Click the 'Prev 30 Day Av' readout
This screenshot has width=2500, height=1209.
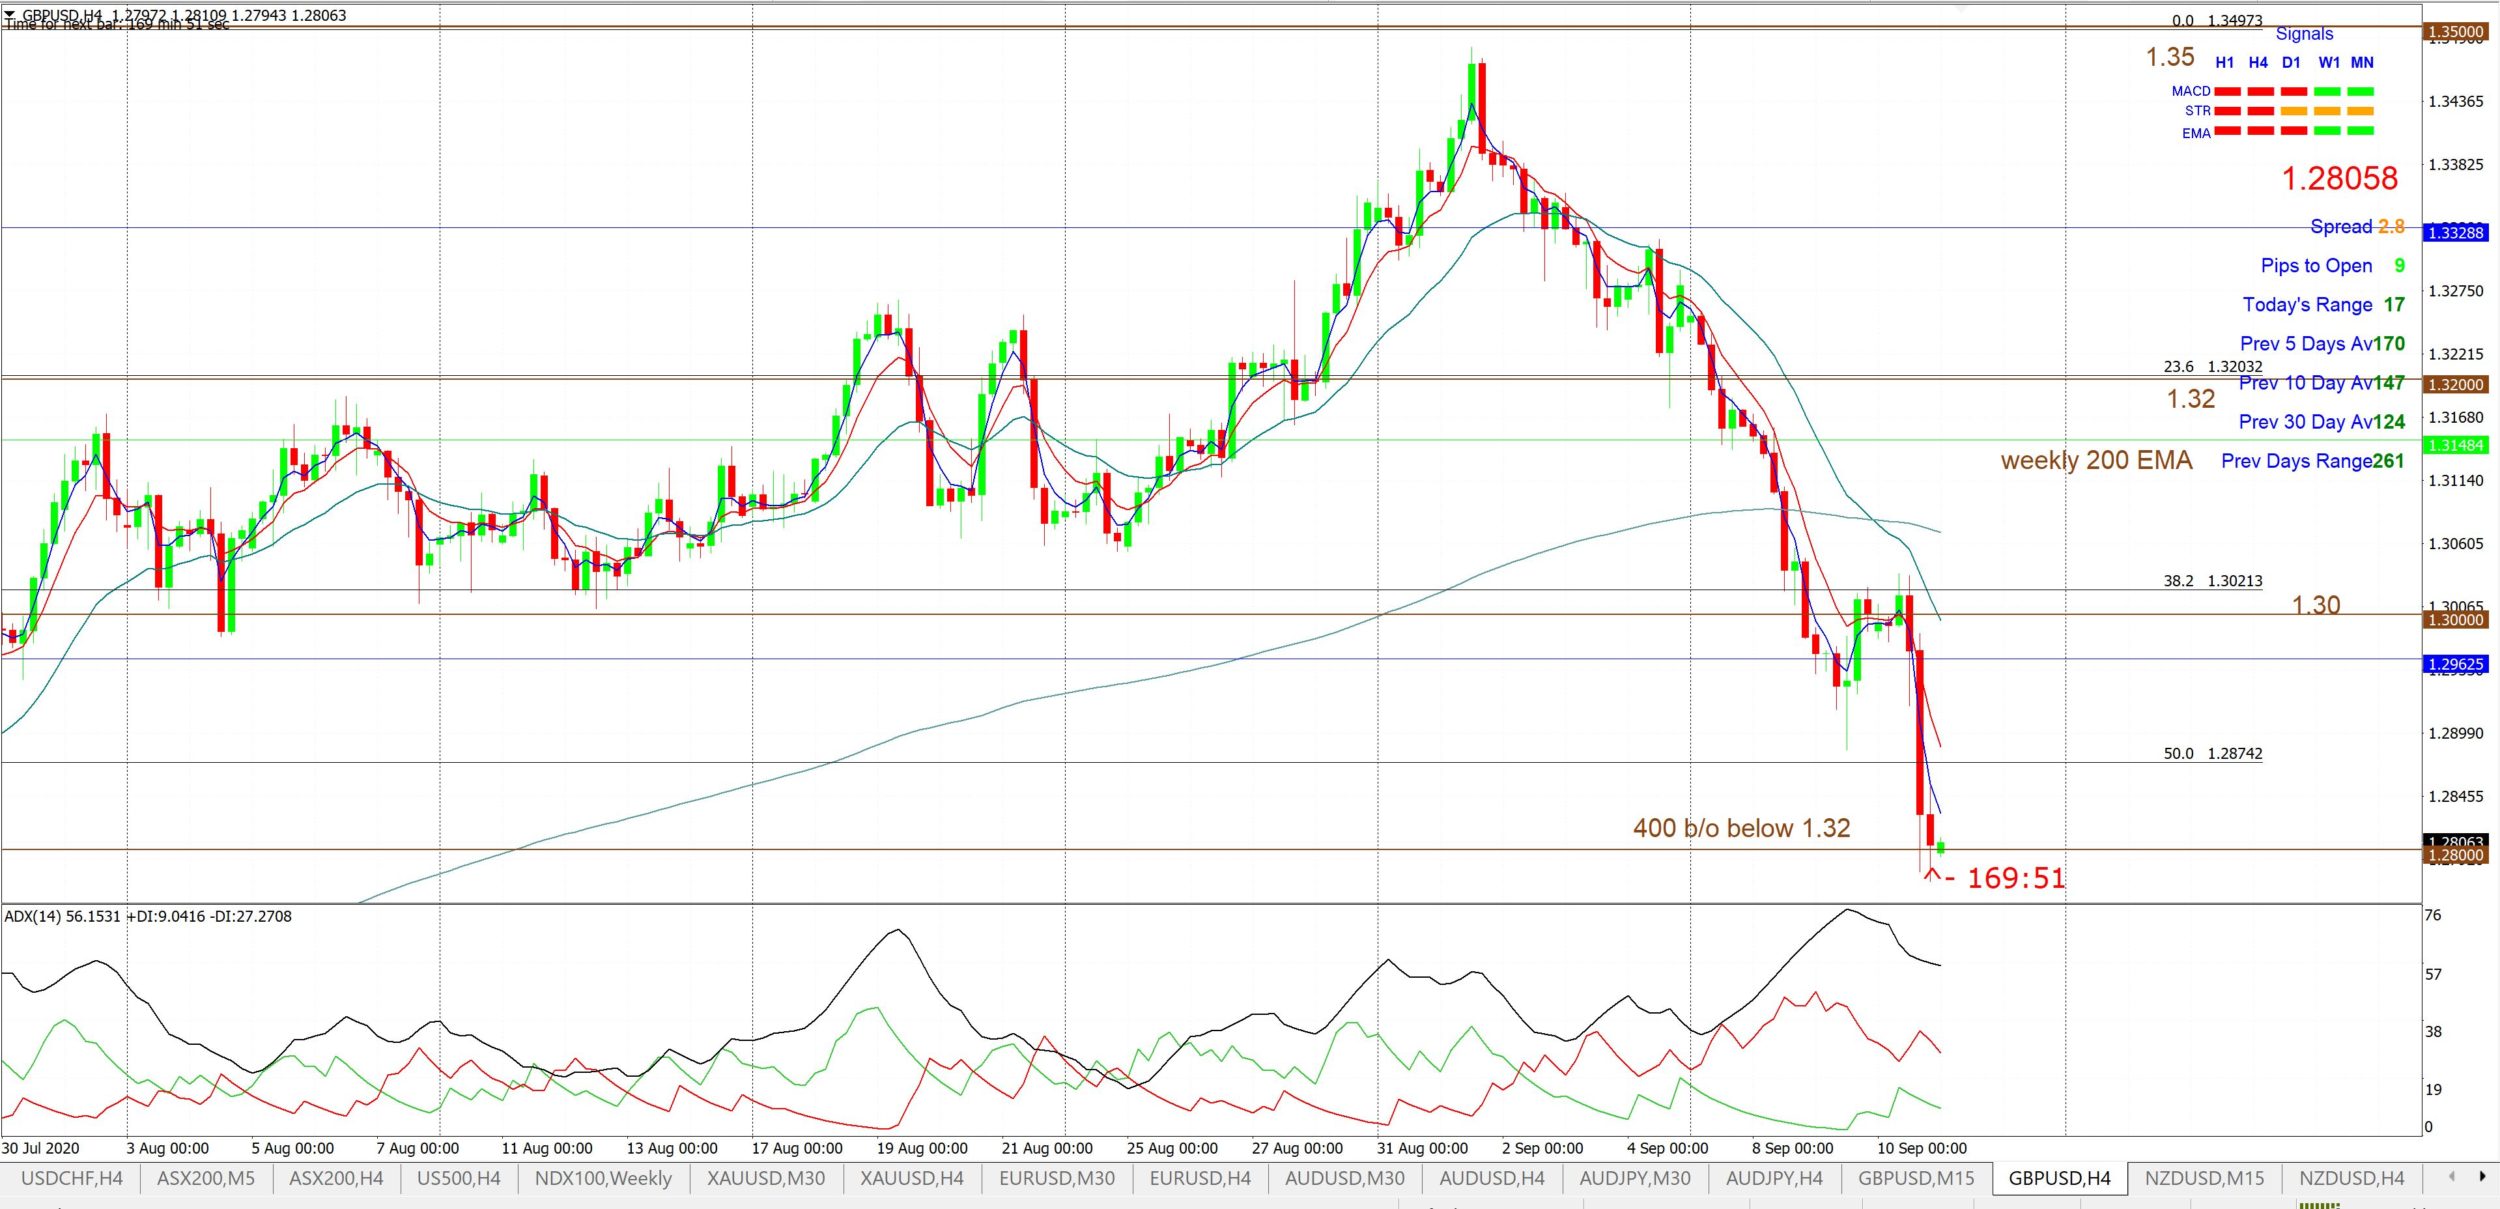pos(2321,422)
